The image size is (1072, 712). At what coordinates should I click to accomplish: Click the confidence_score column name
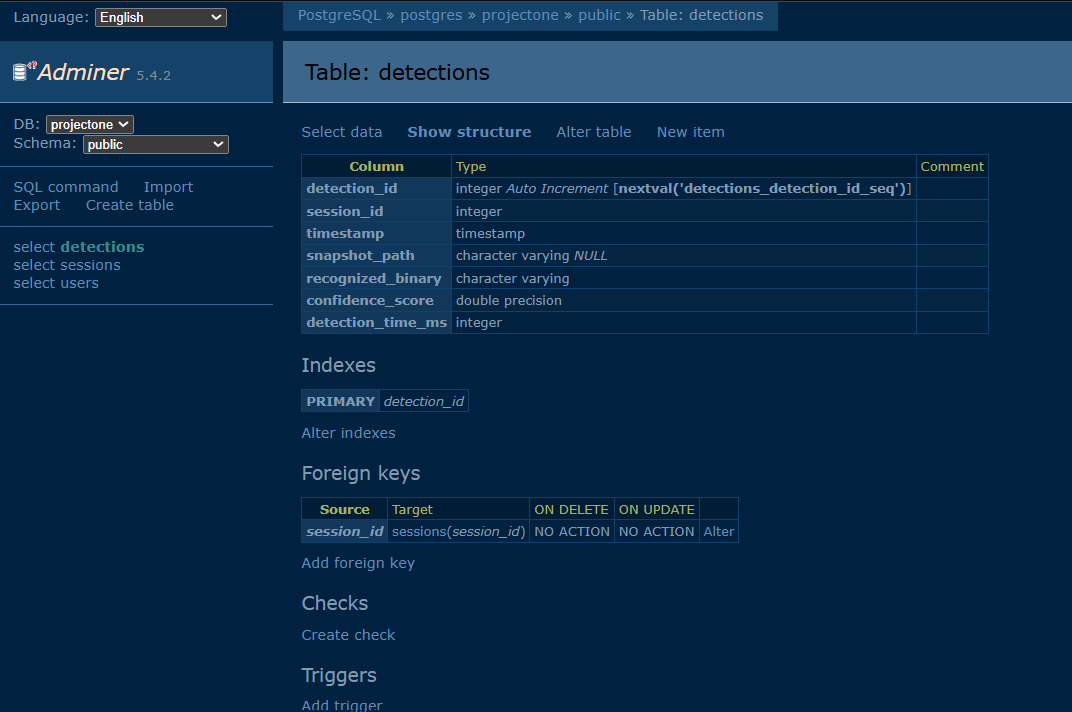click(370, 300)
